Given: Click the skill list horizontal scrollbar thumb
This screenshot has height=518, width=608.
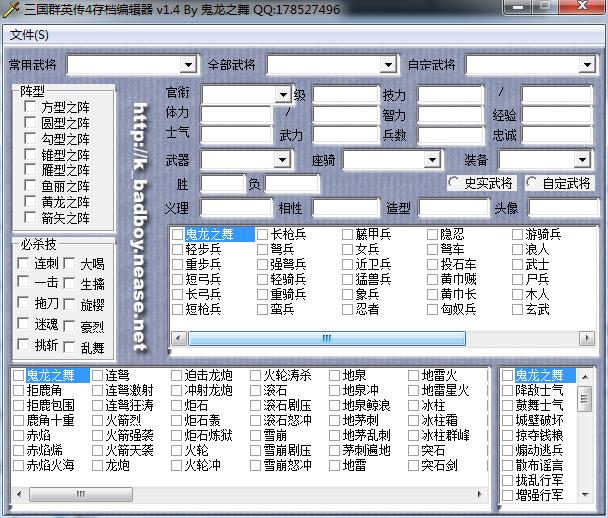Looking at the screenshot, I should point(81,494).
